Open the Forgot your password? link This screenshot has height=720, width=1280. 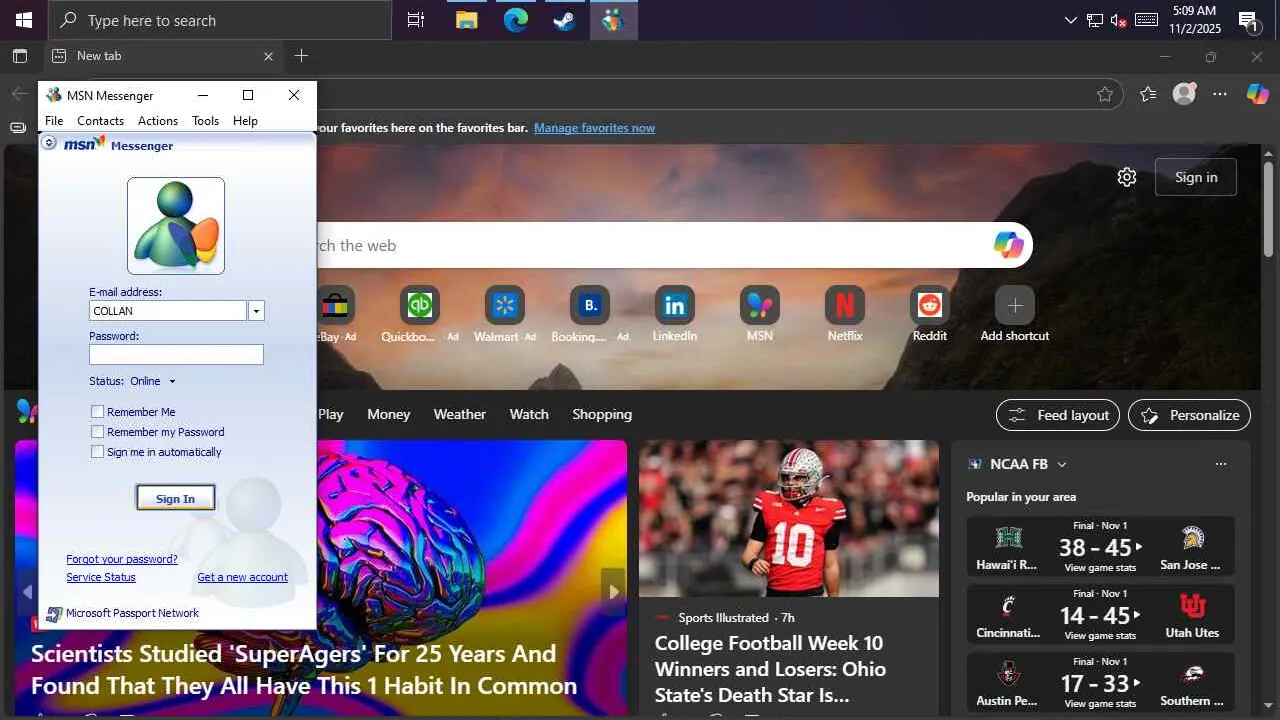(122, 559)
